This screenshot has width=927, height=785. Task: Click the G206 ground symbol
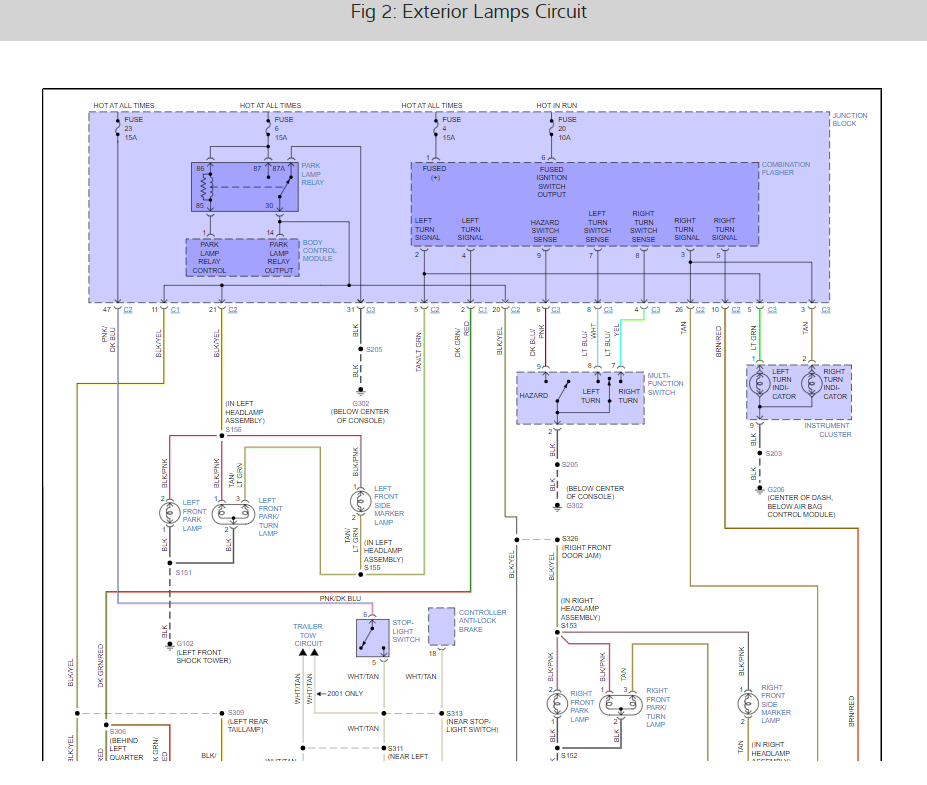click(760, 490)
